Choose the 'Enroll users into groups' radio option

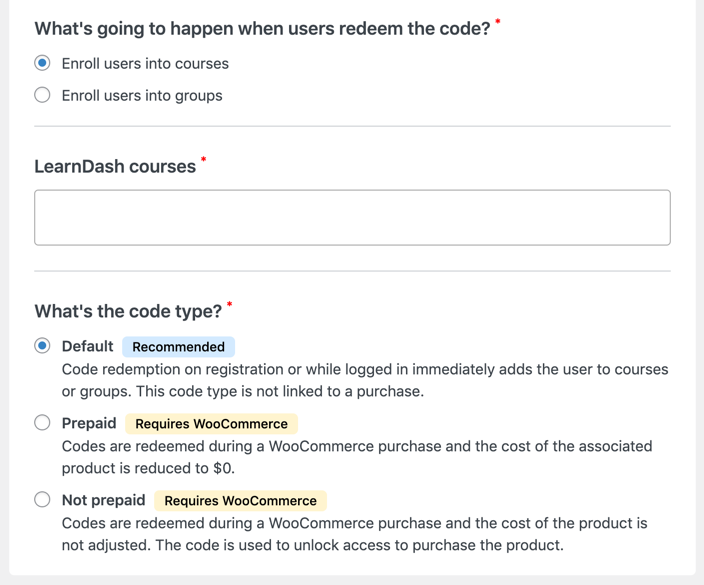(x=42, y=96)
